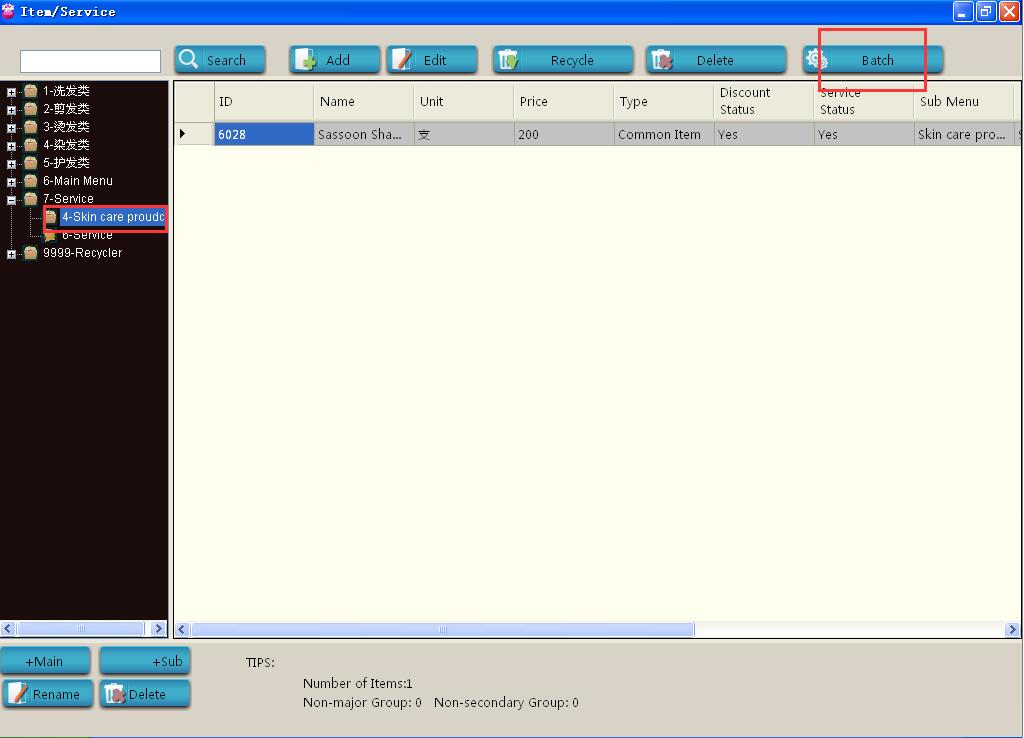Click the Add item icon
The width and height of the screenshot is (1024, 738).
coord(305,59)
